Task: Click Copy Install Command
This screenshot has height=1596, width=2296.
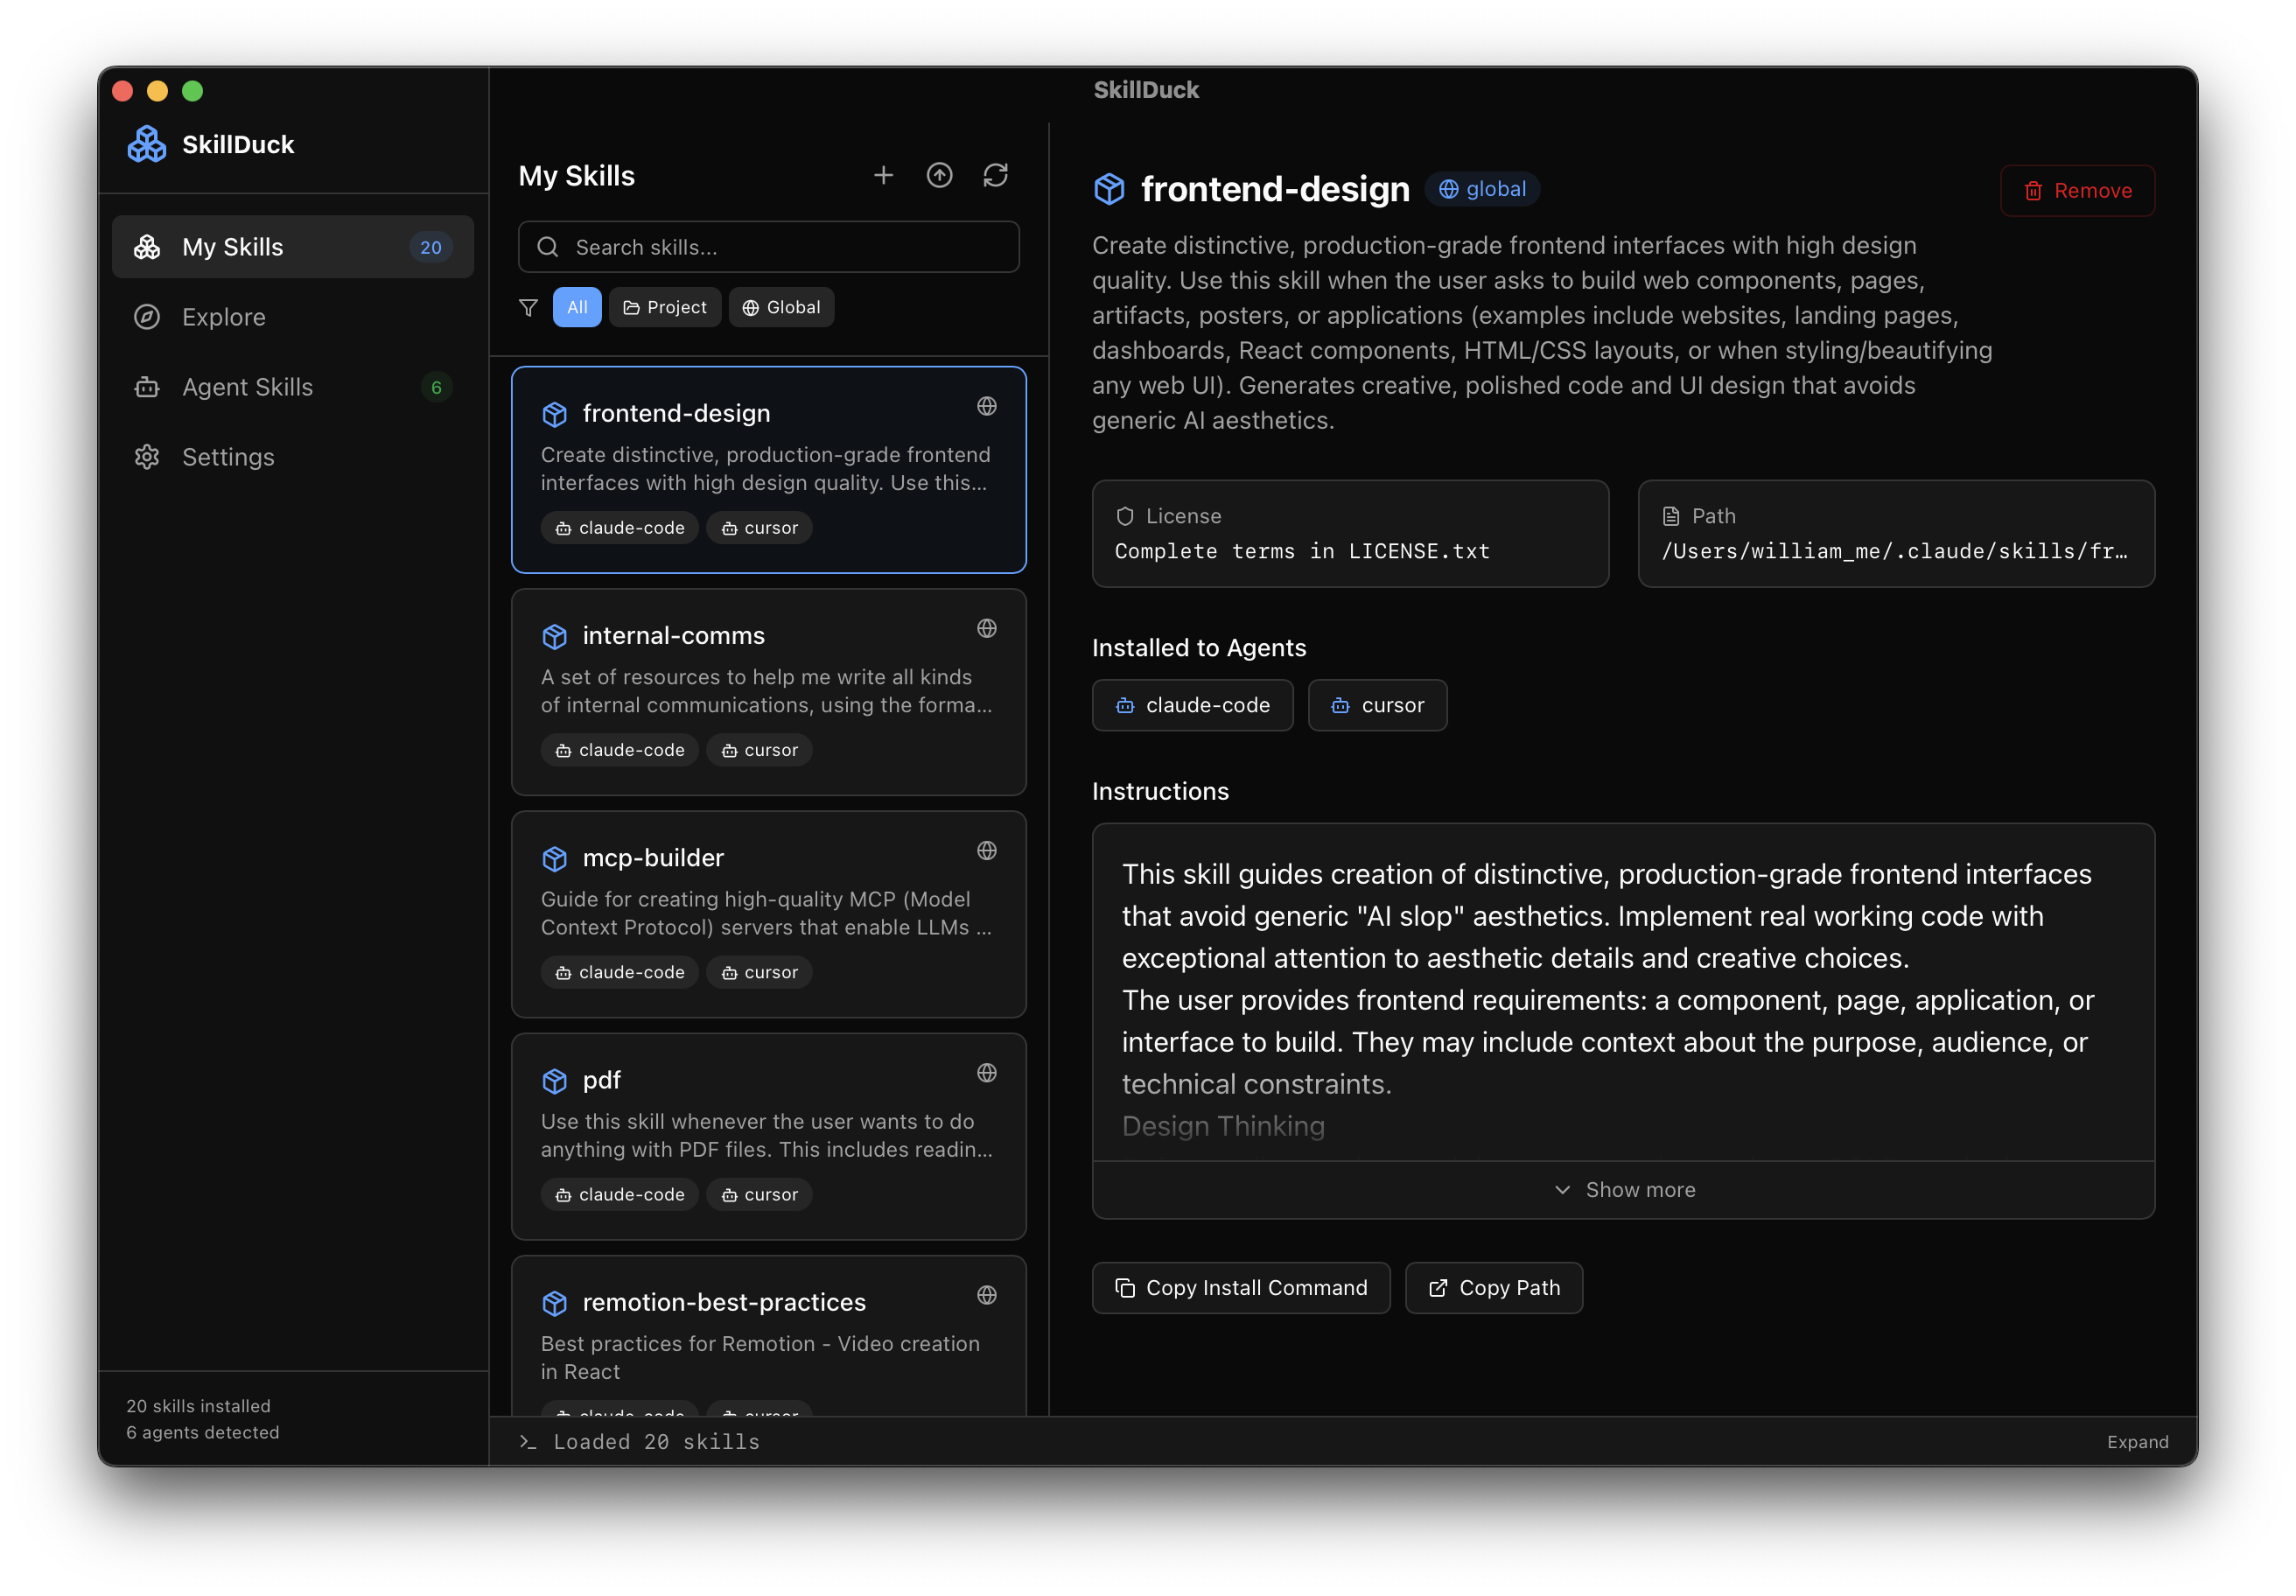Action: coord(1240,1287)
